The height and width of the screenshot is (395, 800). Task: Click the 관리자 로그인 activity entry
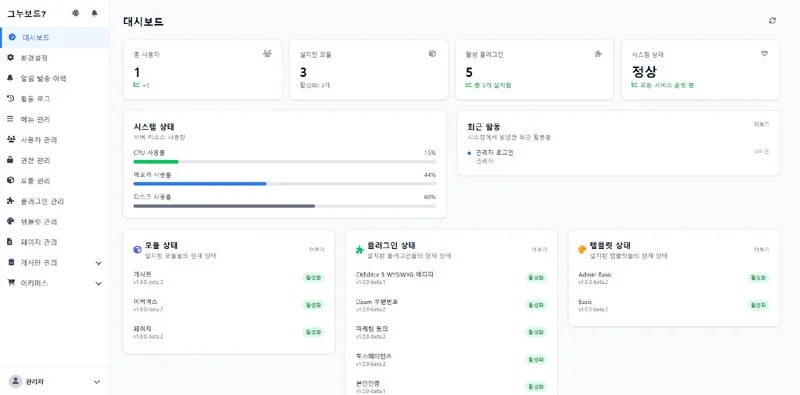coord(494,153)
